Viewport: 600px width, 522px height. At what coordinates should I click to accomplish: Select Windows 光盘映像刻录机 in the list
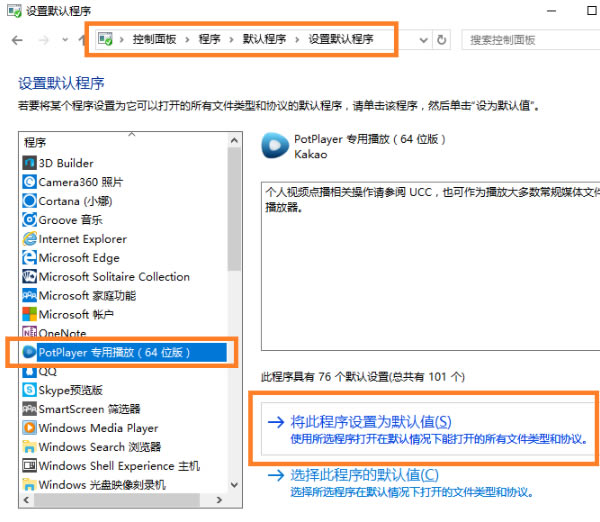102,484
